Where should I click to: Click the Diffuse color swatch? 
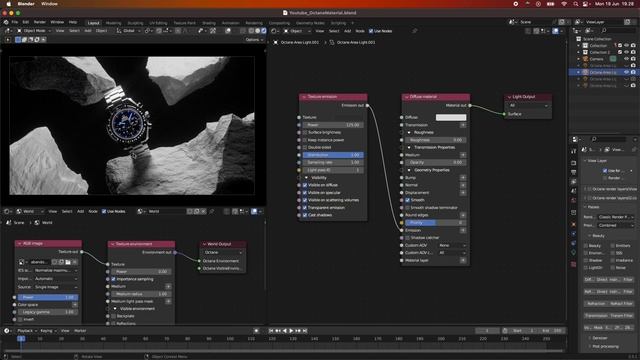(x=451, y=118)
